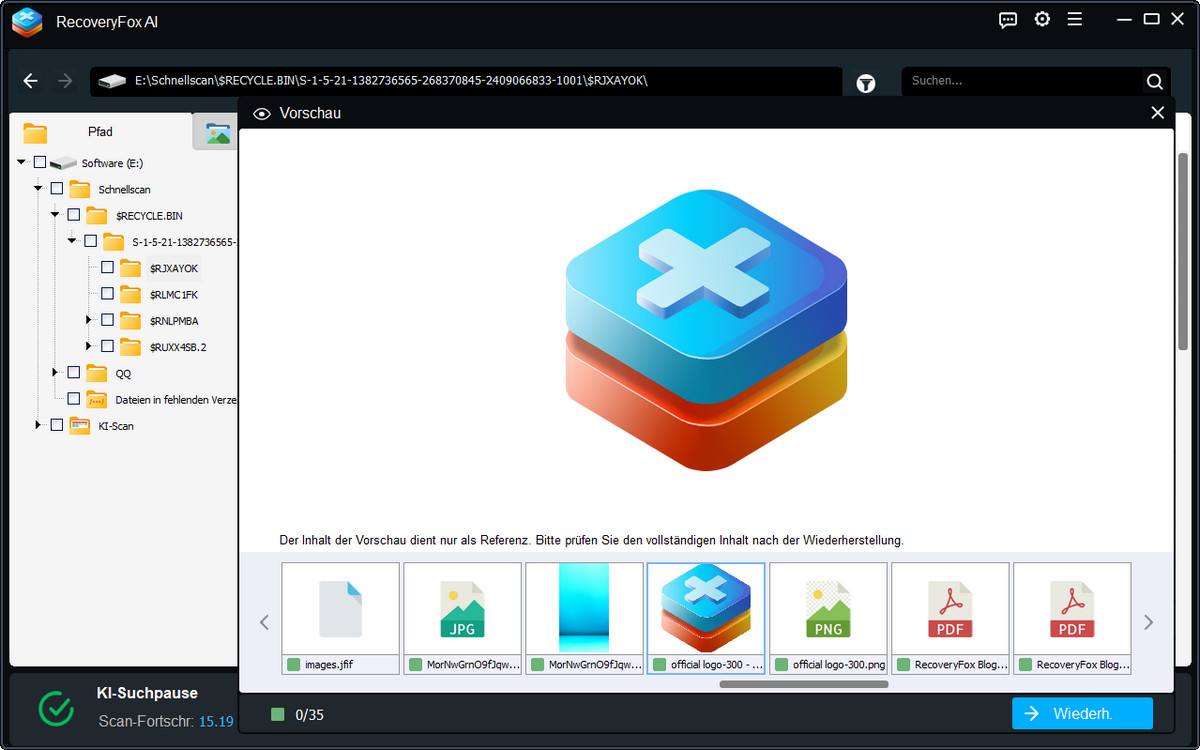Open the feedback chat icon

(x=1008, y=20)
